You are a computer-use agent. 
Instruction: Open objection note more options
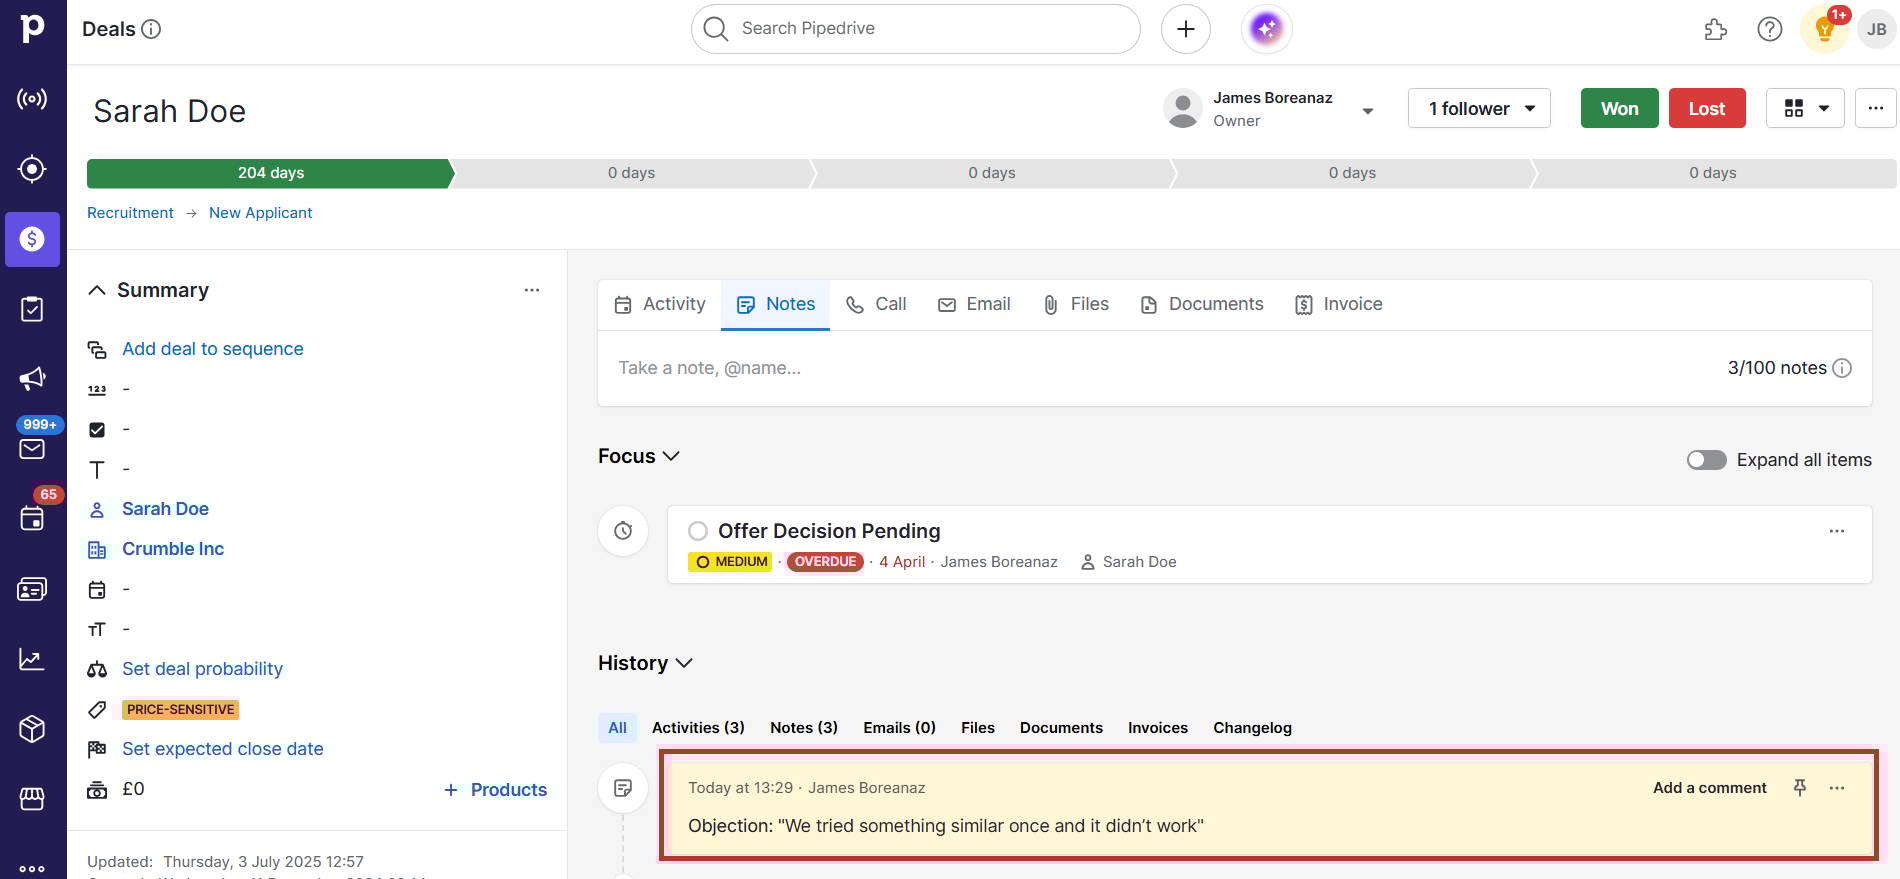(x=1837, y=788)
